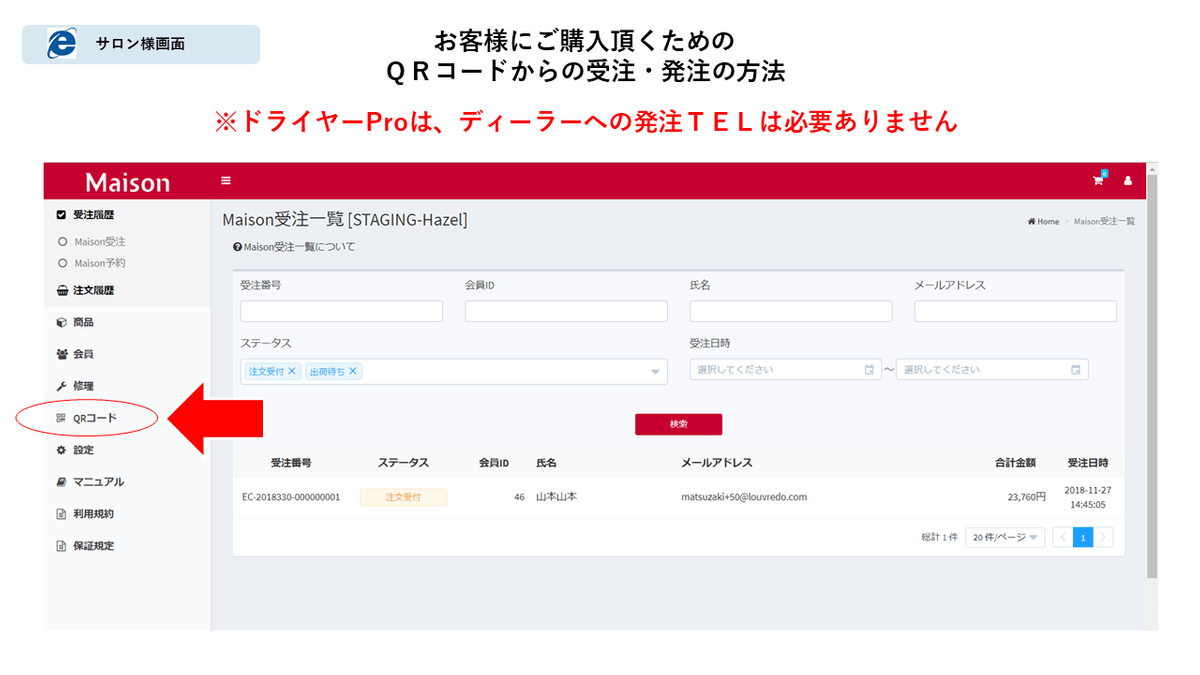Open order EC-2018330-000000001

(291, 497)
